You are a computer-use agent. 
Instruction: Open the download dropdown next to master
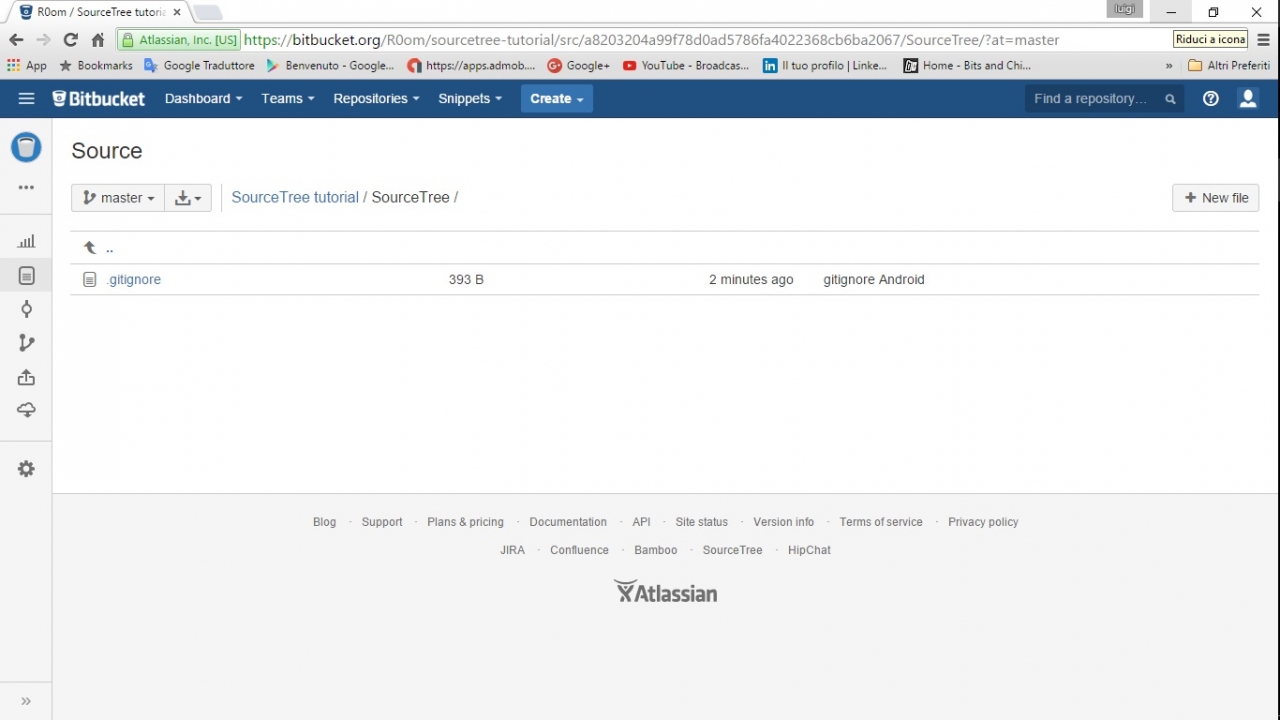[188, 198]
